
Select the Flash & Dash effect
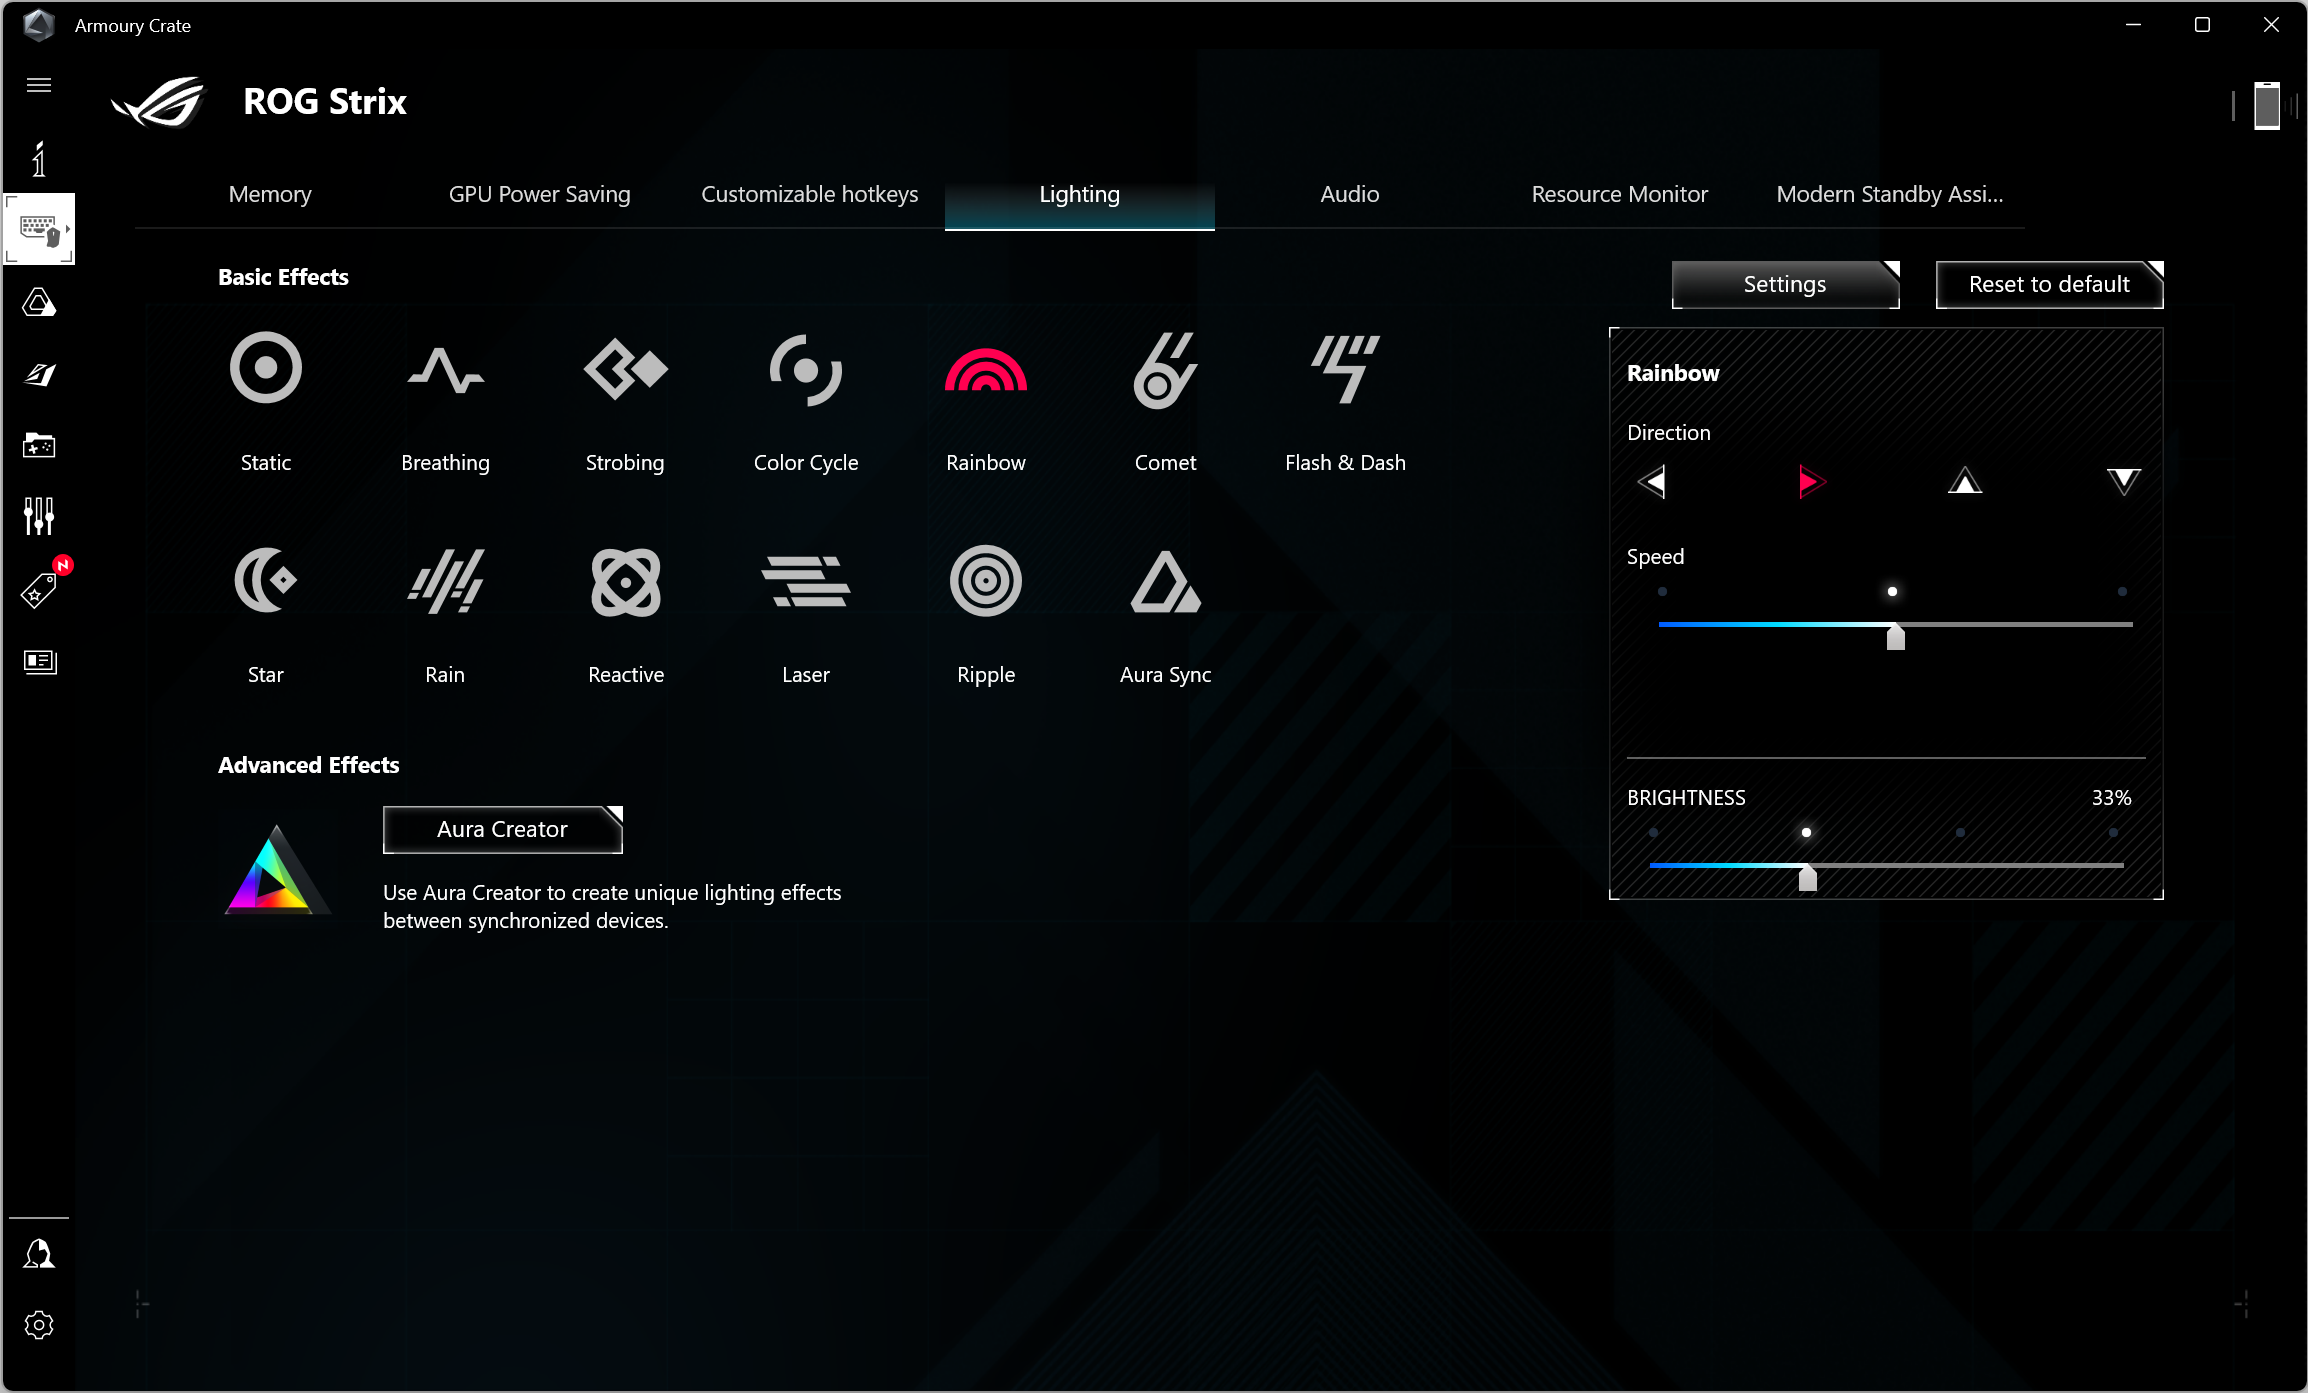coord(1345,369)
